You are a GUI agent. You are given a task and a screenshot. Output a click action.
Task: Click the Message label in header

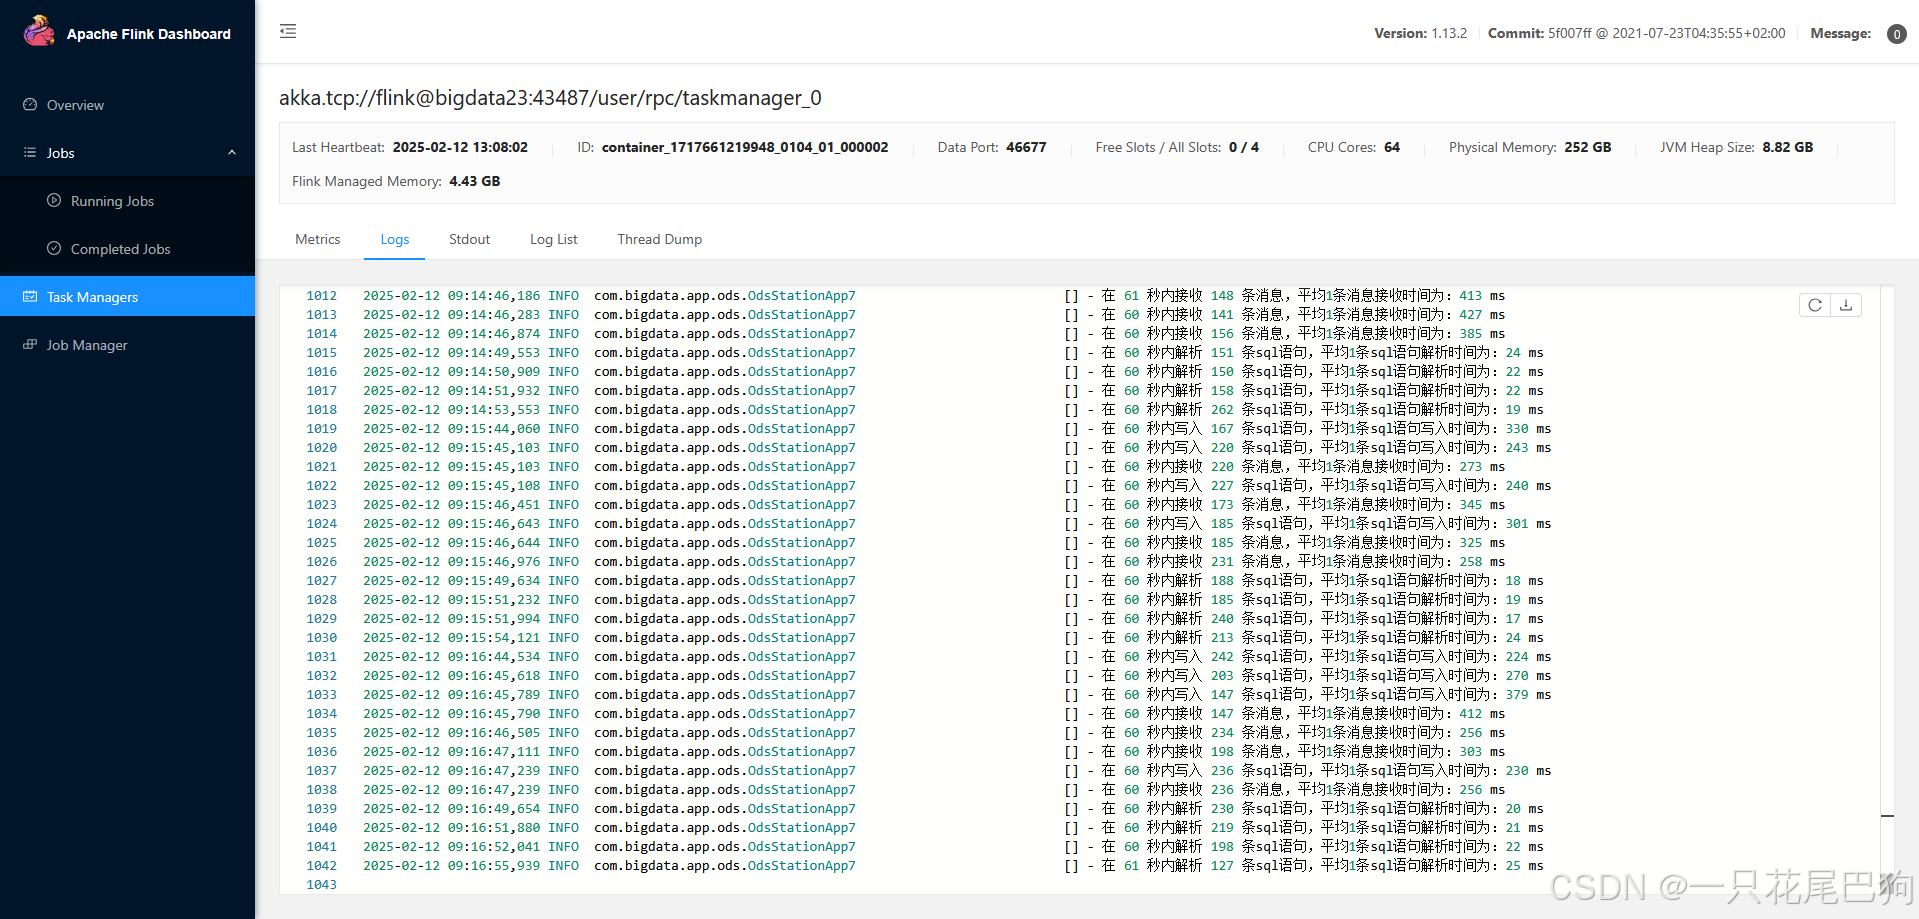point(1841,33)
